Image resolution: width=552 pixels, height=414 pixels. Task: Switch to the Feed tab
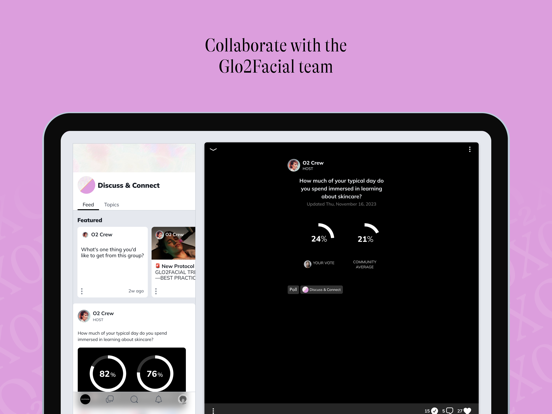click(x=88, y=205)
